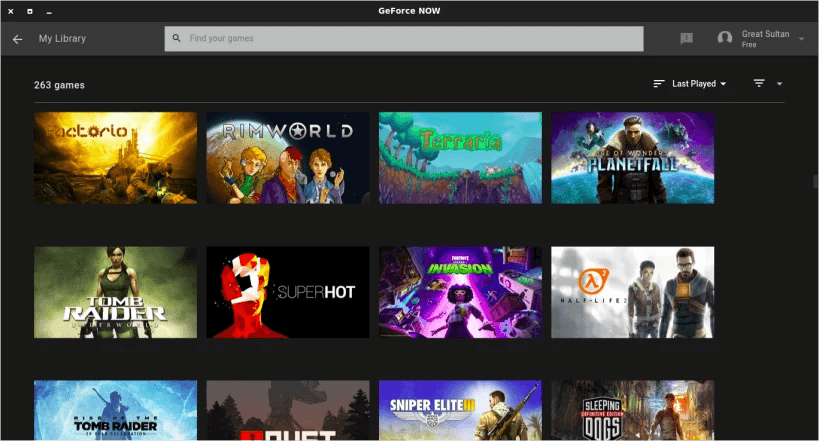Select the Rust game tile

pyautogui.click(x=288, y=410)
